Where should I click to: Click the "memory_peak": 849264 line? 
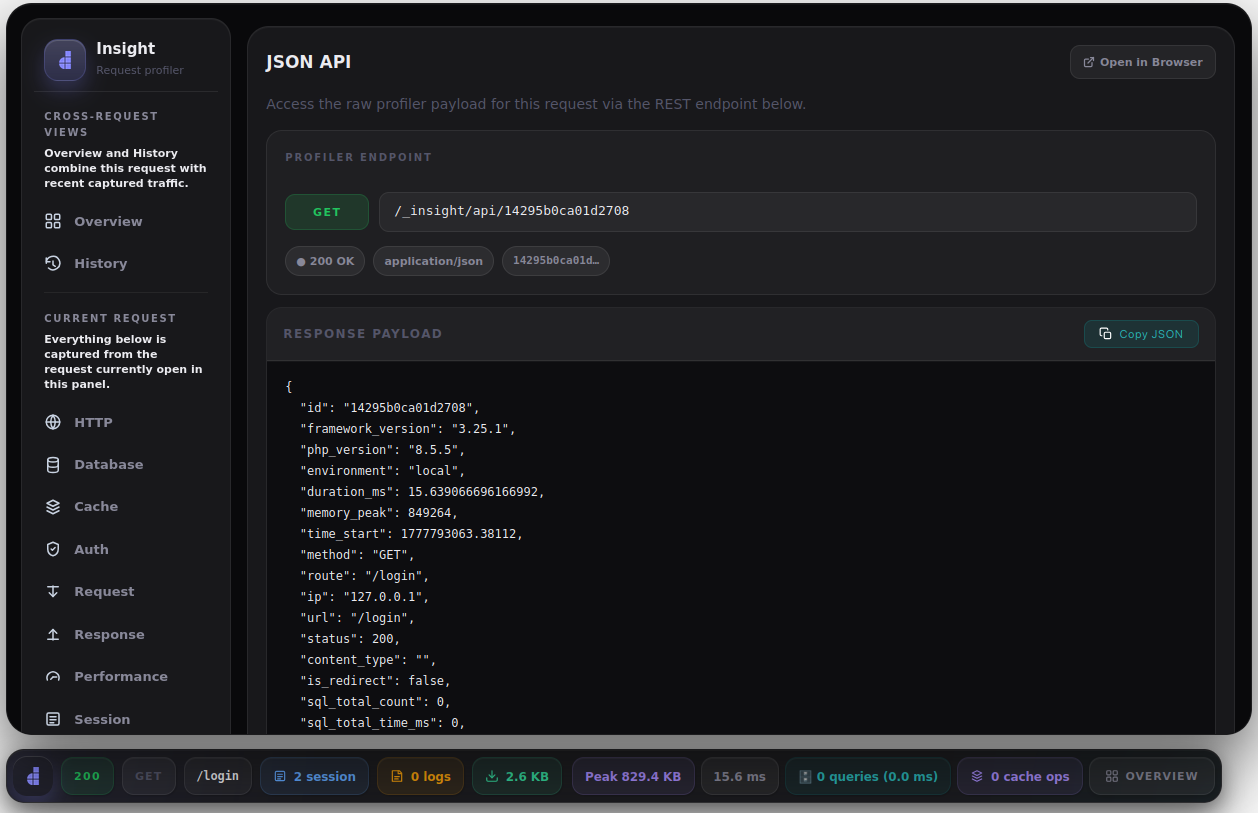point(379,513)
